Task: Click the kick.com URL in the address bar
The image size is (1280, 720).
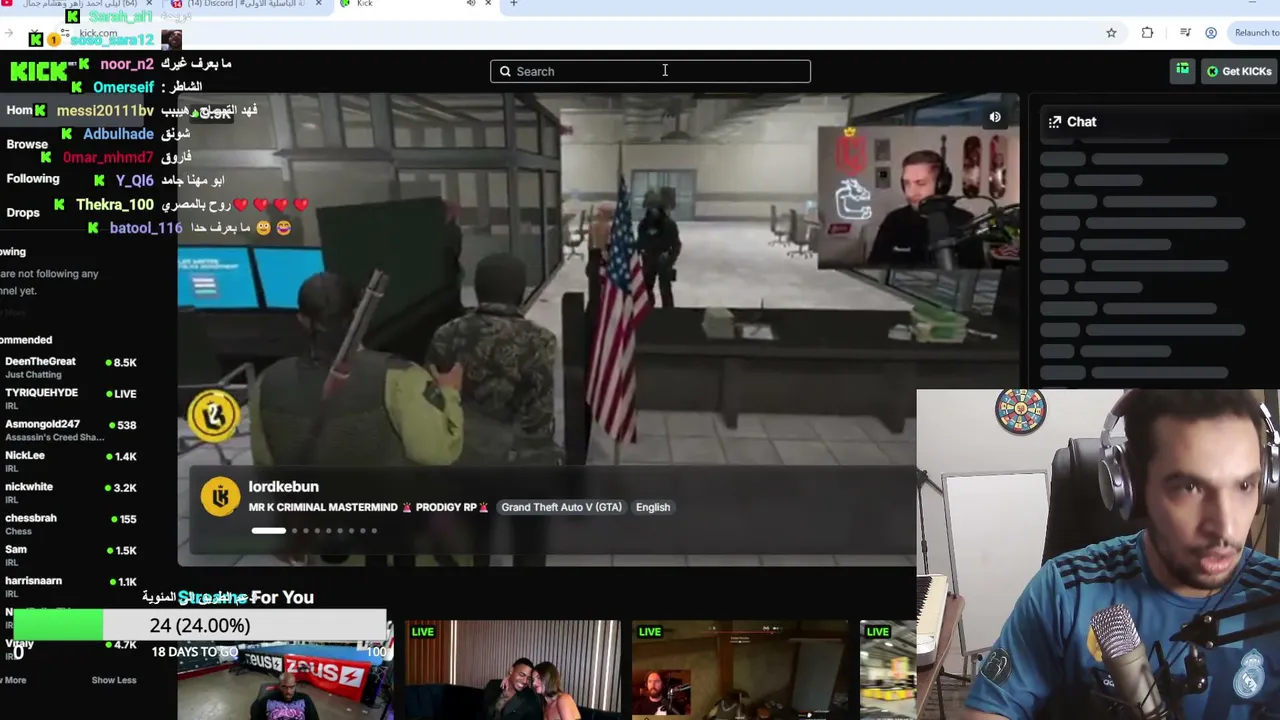Action: [x=98, y=33]
